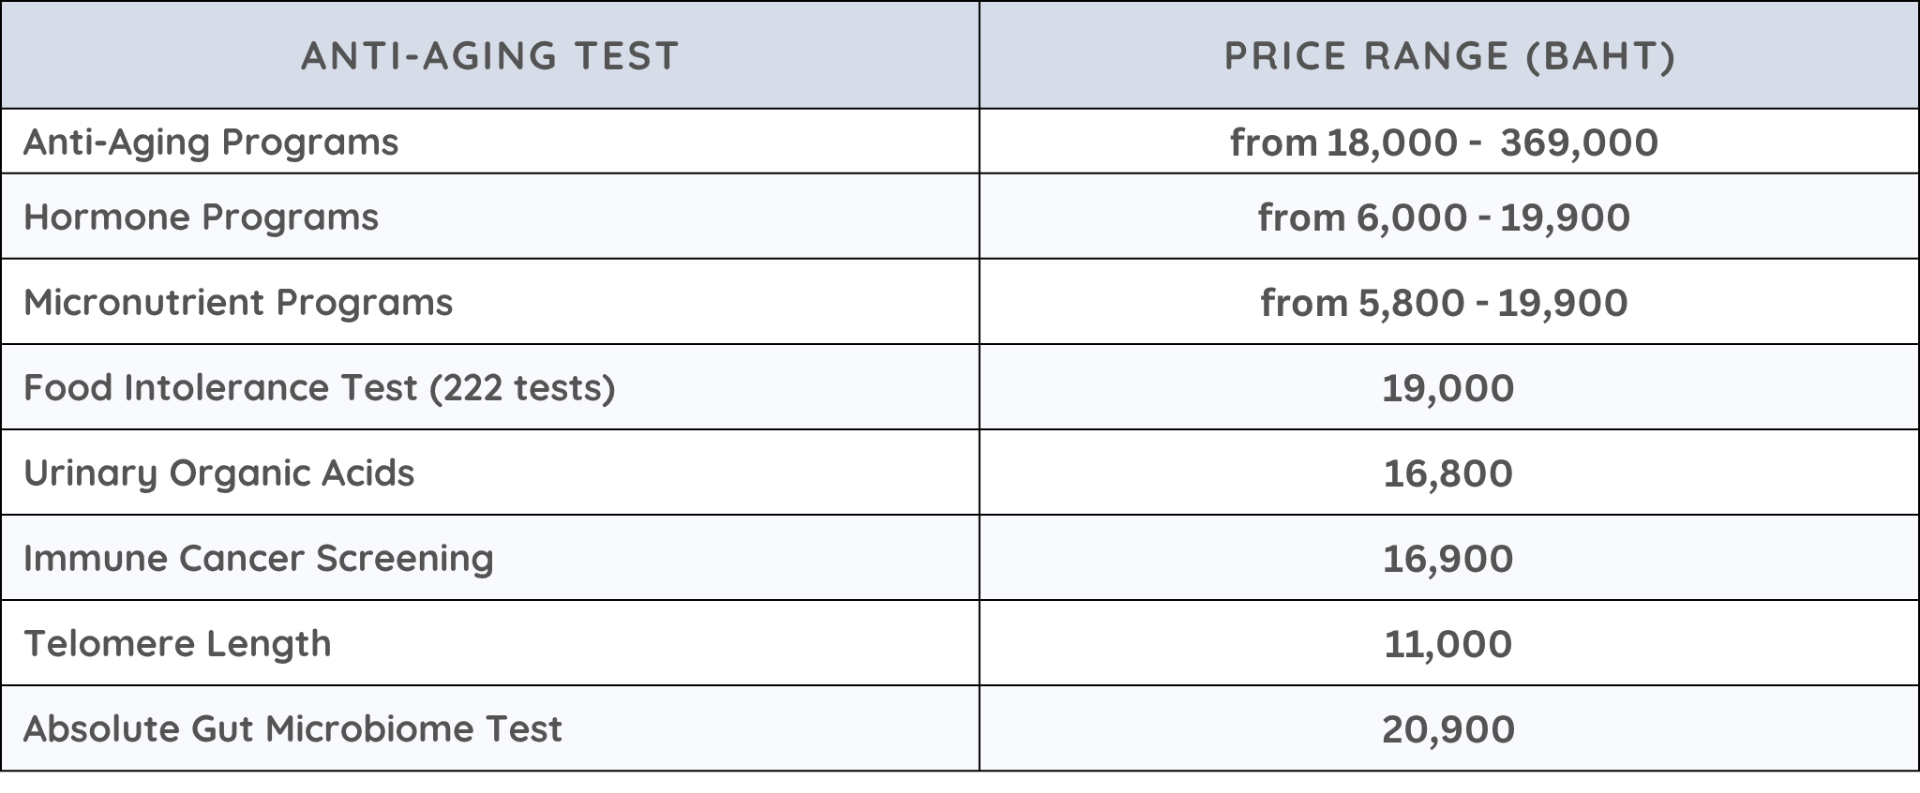The image size is (1920, 793).
Task: Select the Hormone Programs price from 6,000 - 19,900
Action: click(x=1444, y=217)
